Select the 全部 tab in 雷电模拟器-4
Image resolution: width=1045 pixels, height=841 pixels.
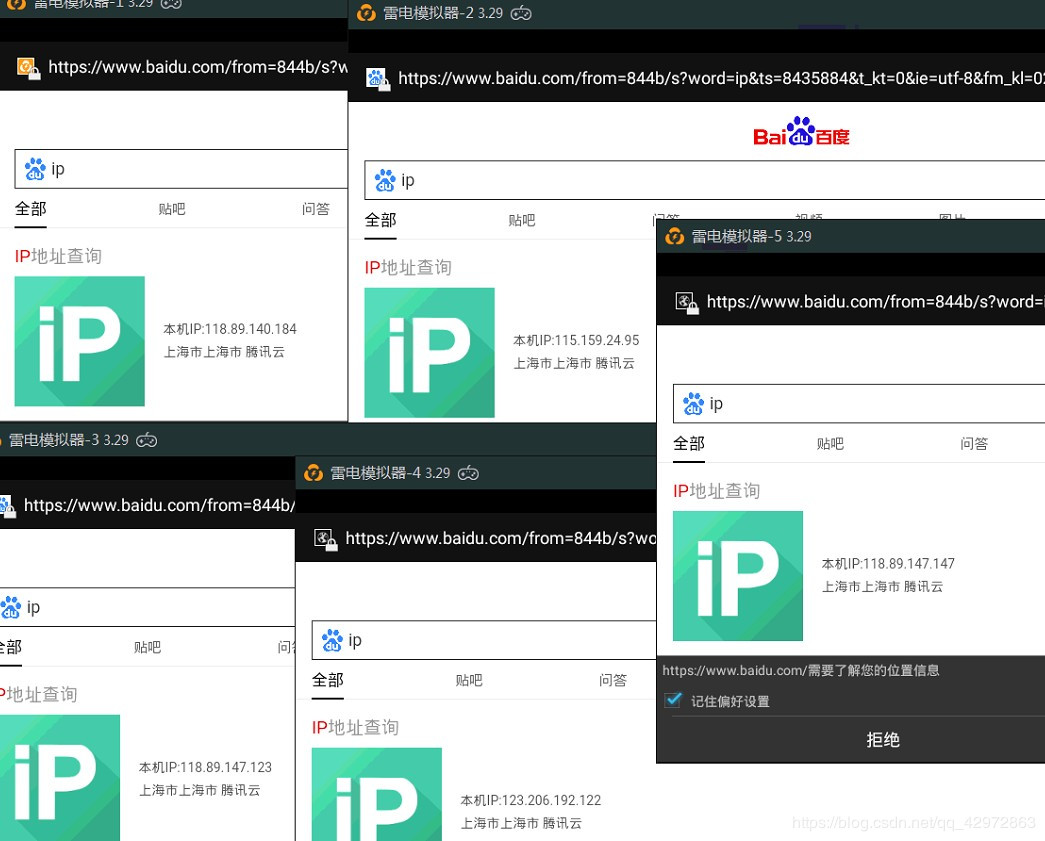328,680
